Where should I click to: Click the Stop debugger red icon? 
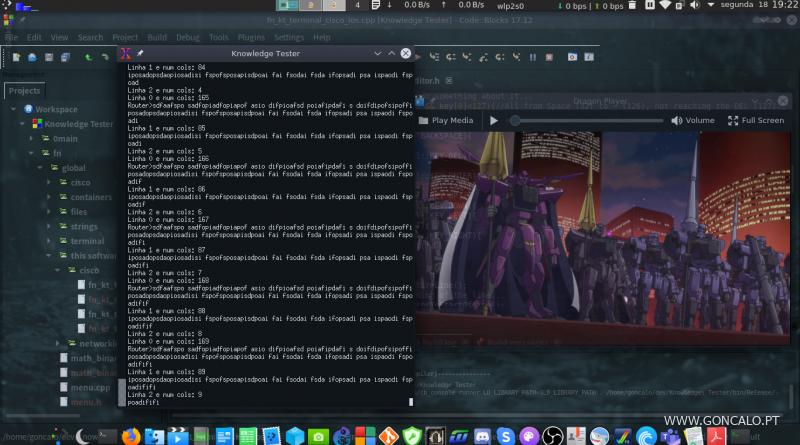(549, 57)
